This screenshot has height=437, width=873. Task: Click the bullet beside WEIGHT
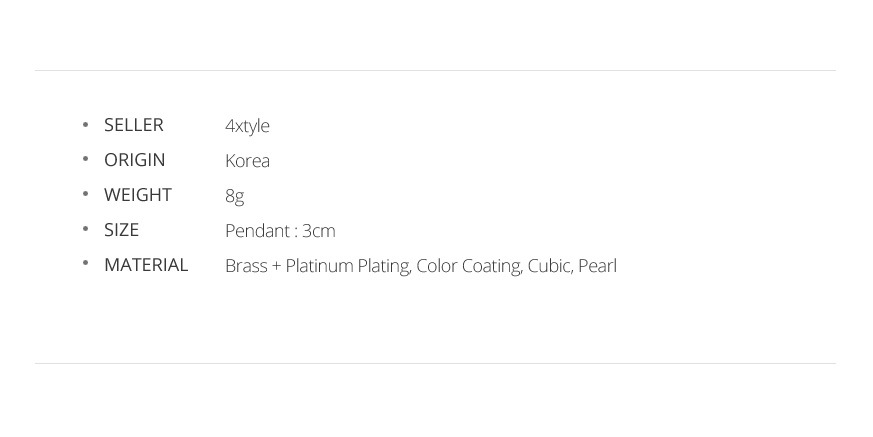(85, 194)
